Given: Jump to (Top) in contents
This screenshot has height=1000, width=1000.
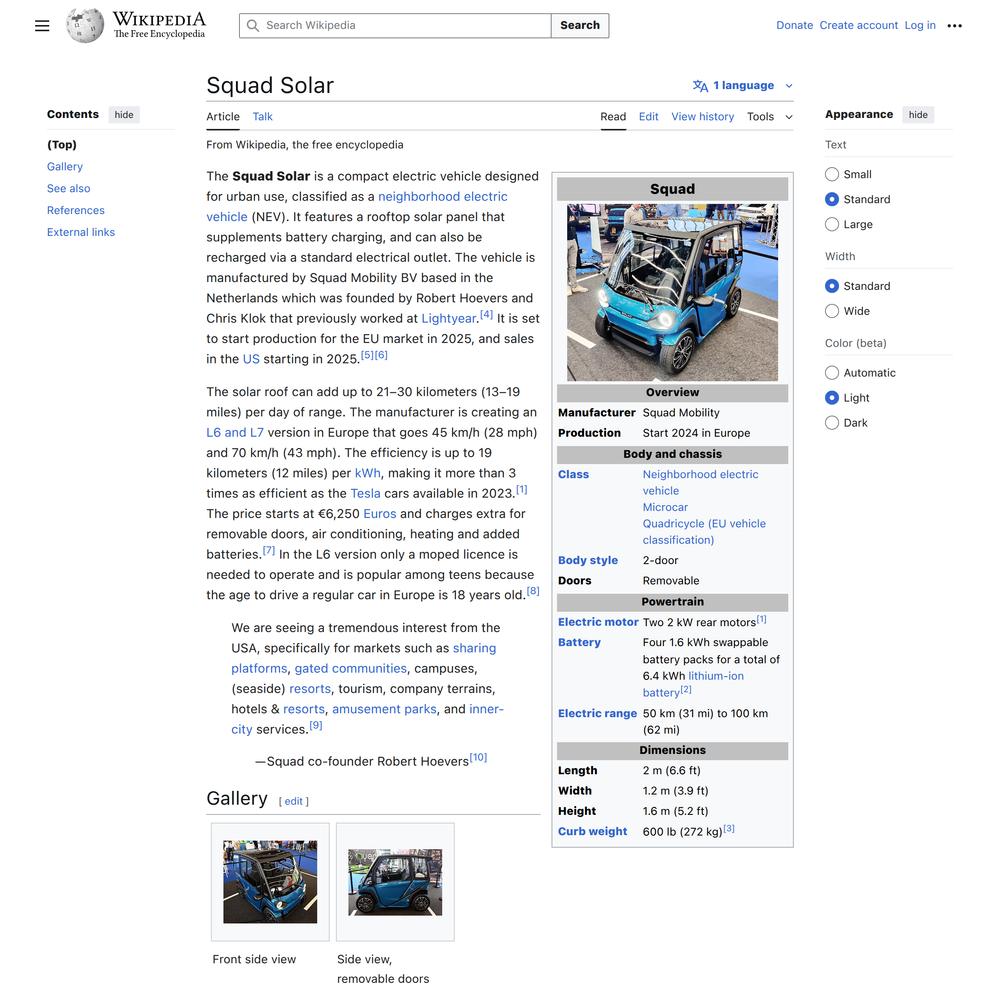Looking at the screenshot, I should pos(62,145).
